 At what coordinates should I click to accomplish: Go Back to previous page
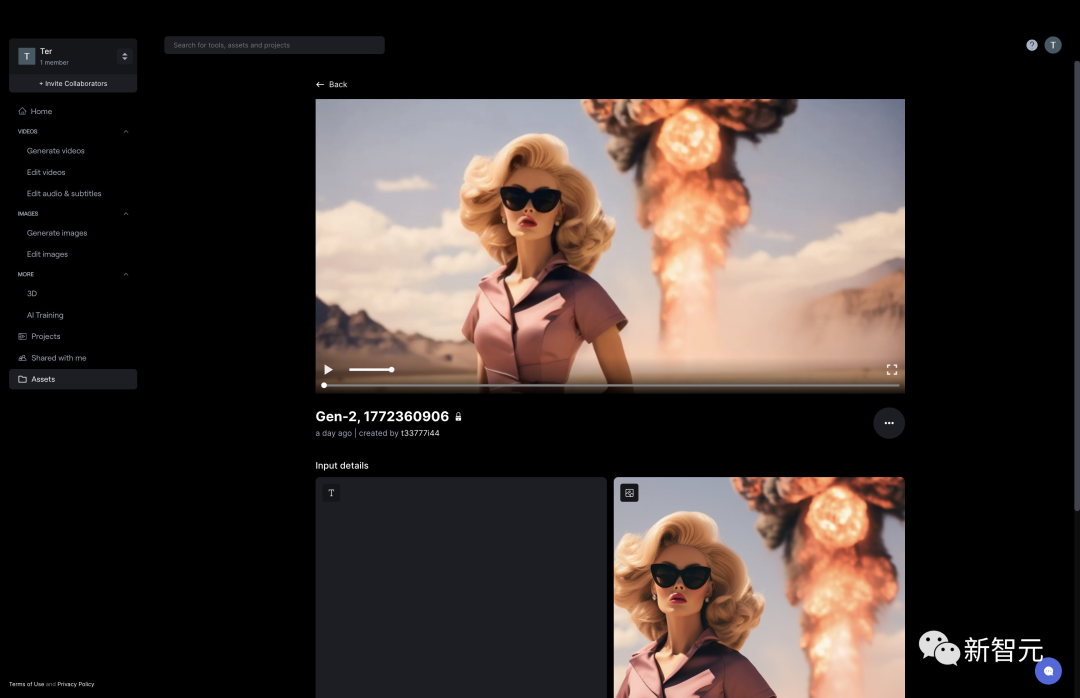[331, 84]
